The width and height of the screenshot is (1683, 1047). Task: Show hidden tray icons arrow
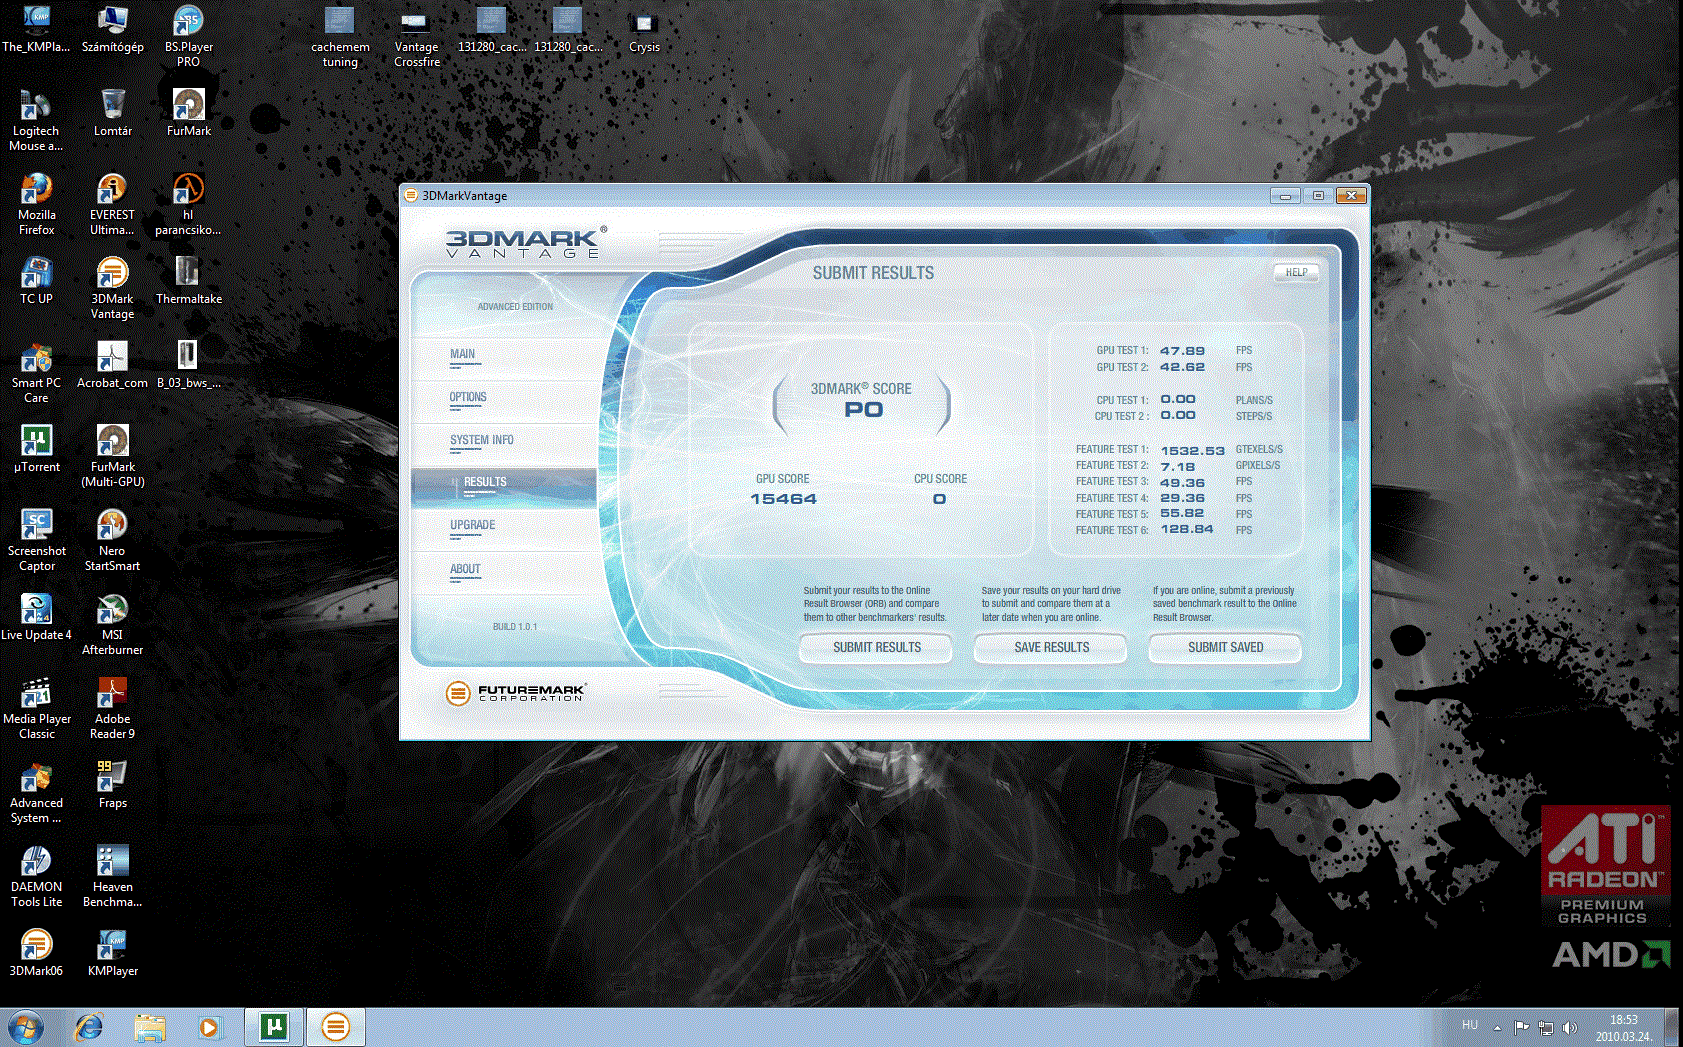[1497, 1027]
